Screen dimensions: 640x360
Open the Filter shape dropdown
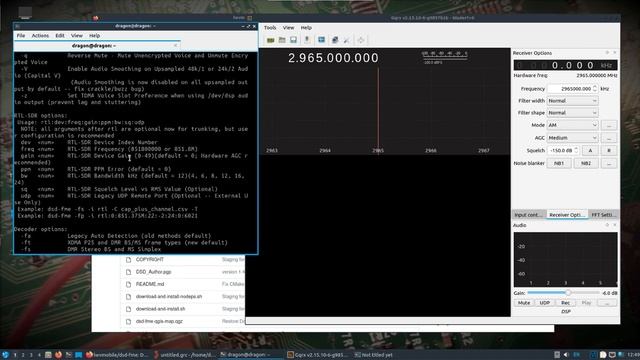(x=572, y=113)
